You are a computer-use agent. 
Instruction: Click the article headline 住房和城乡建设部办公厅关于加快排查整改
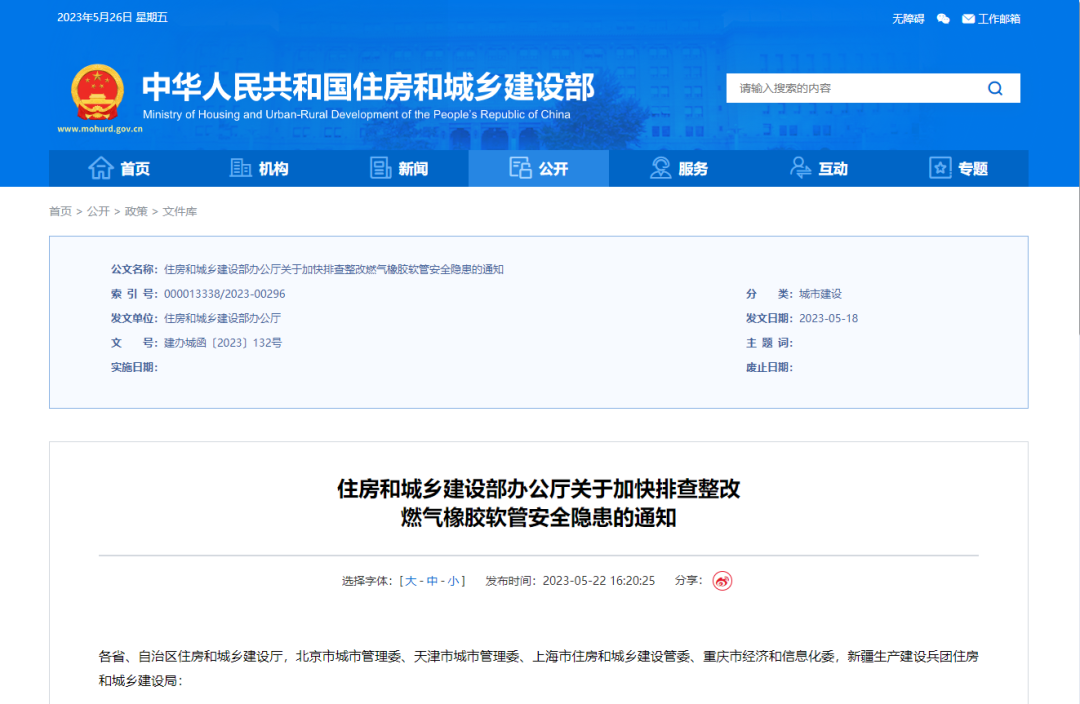tap(539, 488)
